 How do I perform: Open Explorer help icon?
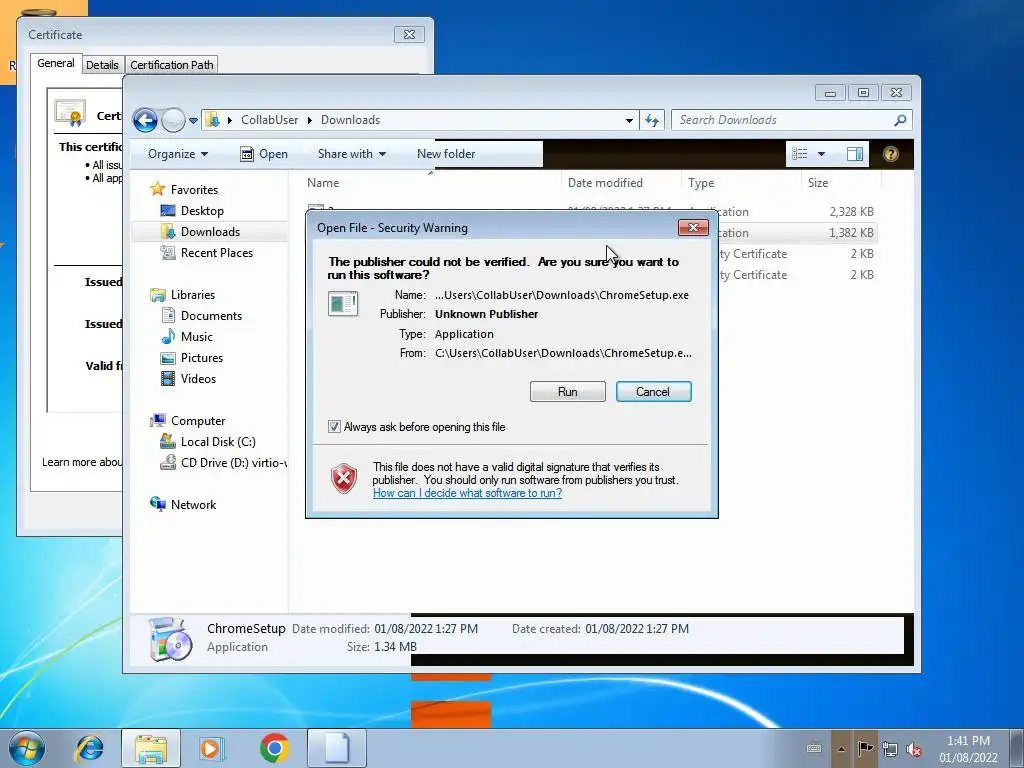[x=890, y=154]
